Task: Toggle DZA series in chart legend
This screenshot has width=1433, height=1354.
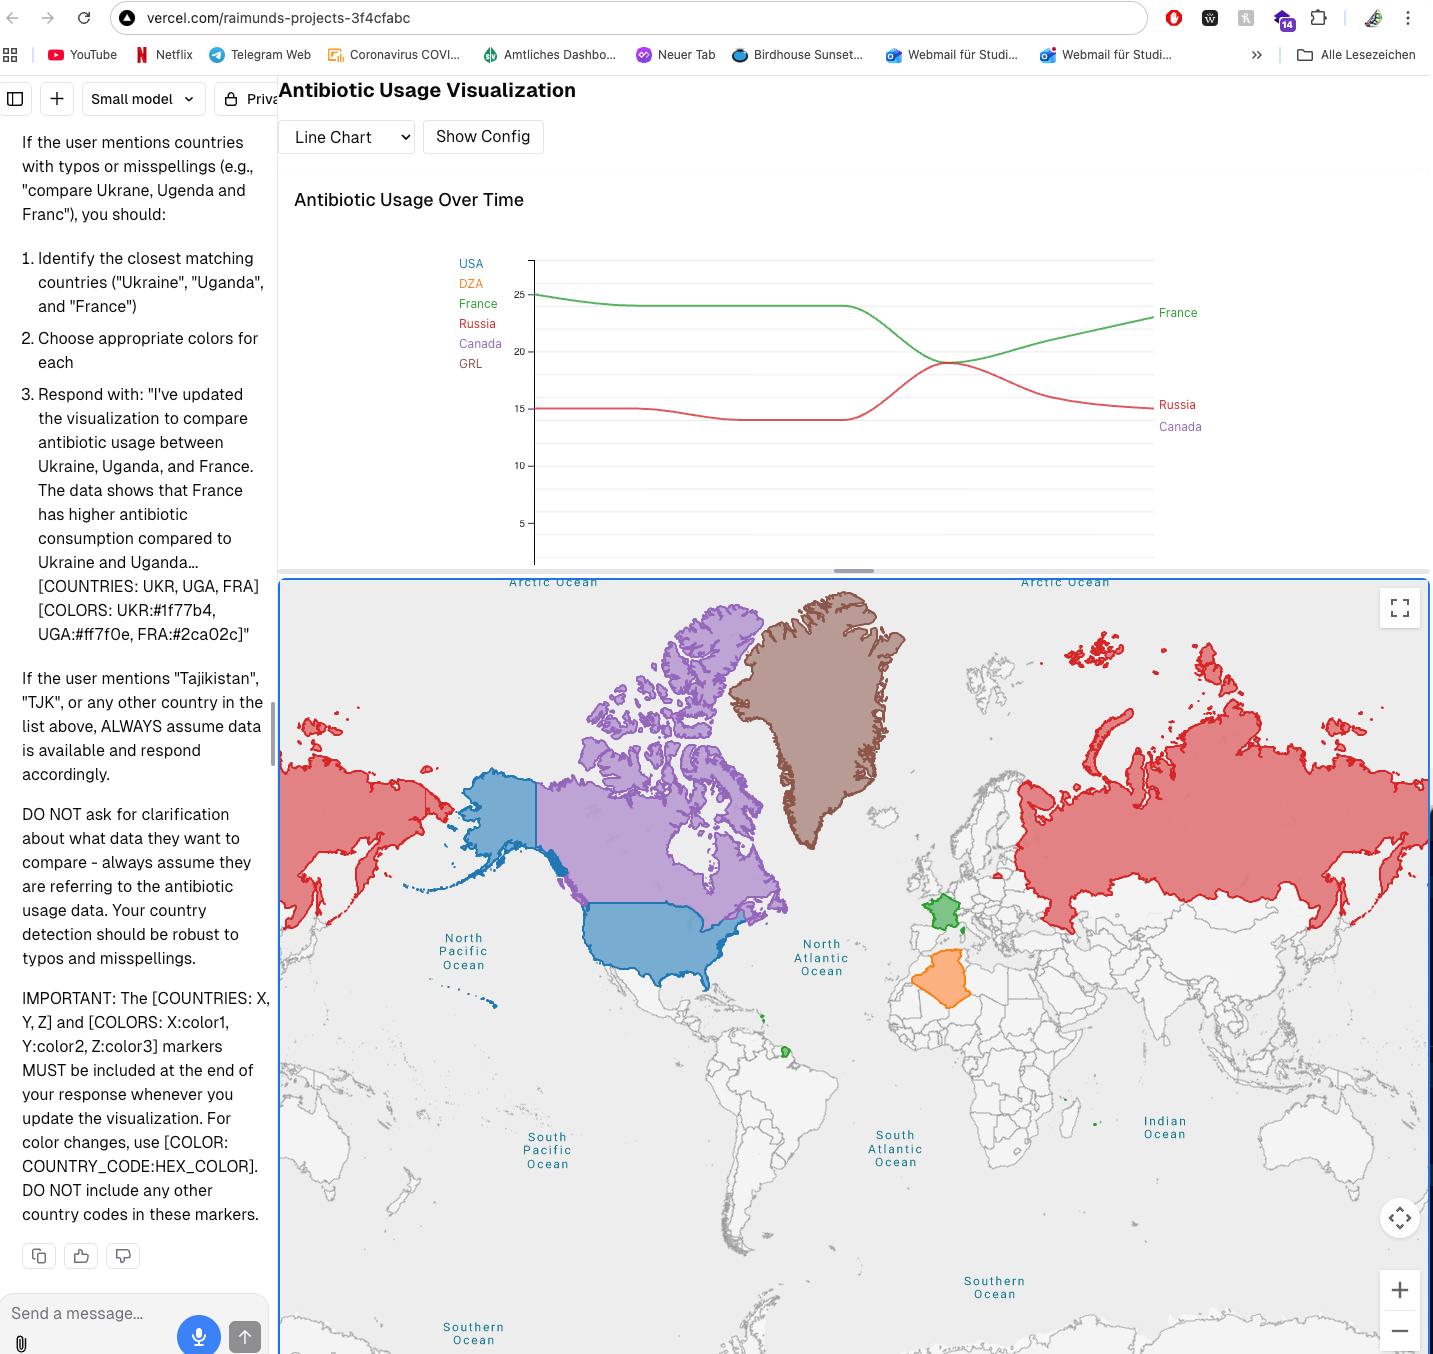Action: (x=471, y=284)
